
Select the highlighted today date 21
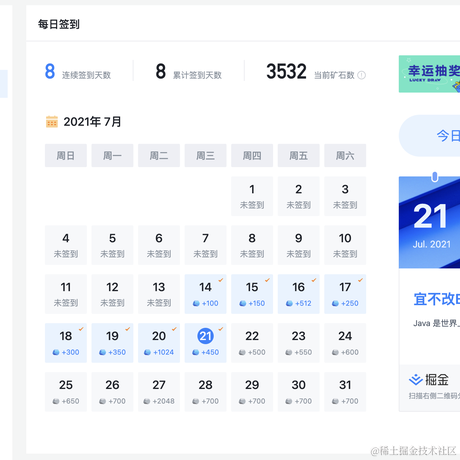coord(205,336)
